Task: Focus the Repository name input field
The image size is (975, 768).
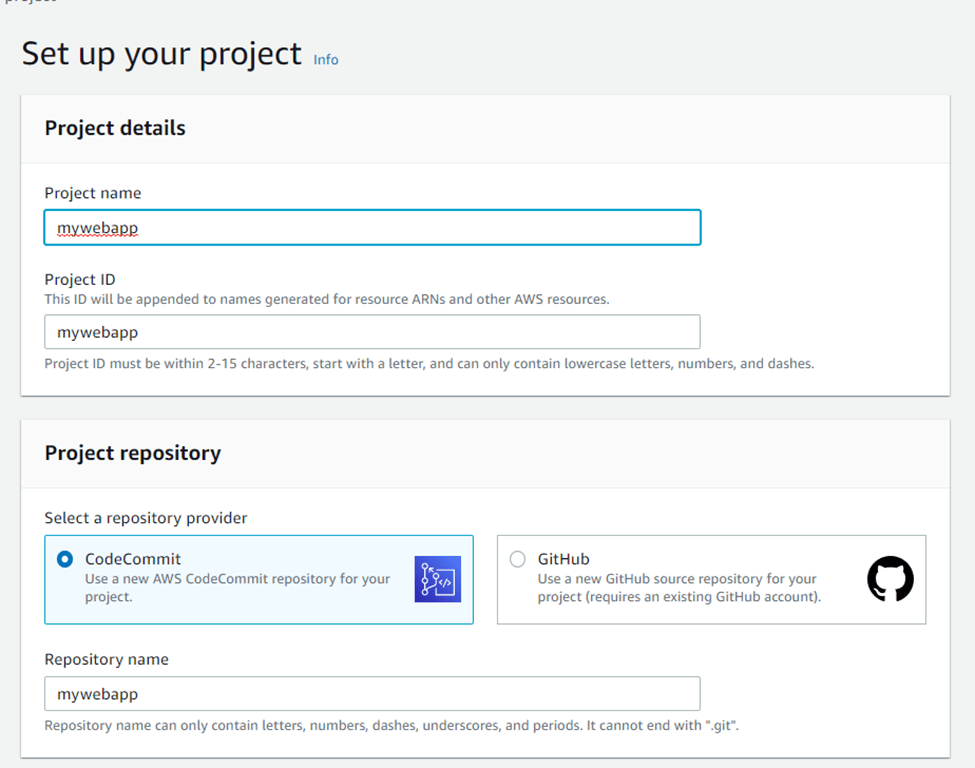Action: [372, 694]
